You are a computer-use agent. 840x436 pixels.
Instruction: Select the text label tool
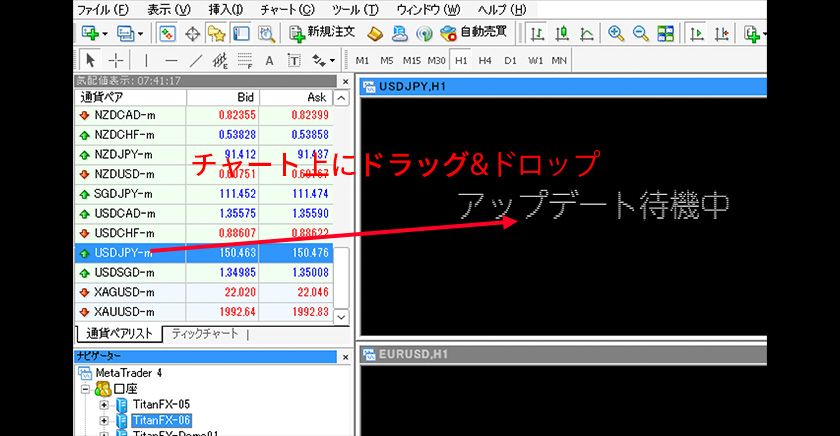point(269,60)
